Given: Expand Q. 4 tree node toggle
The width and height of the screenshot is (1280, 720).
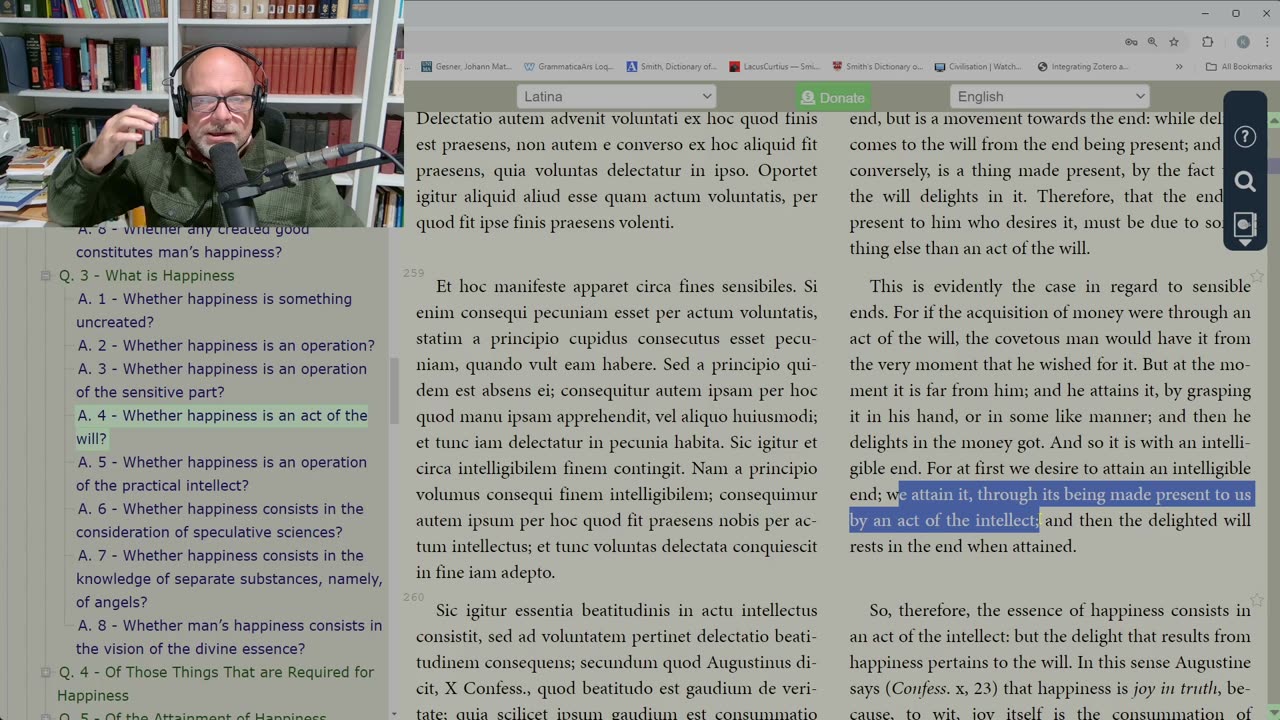Looking at the screenshot, I should [45, 673].
